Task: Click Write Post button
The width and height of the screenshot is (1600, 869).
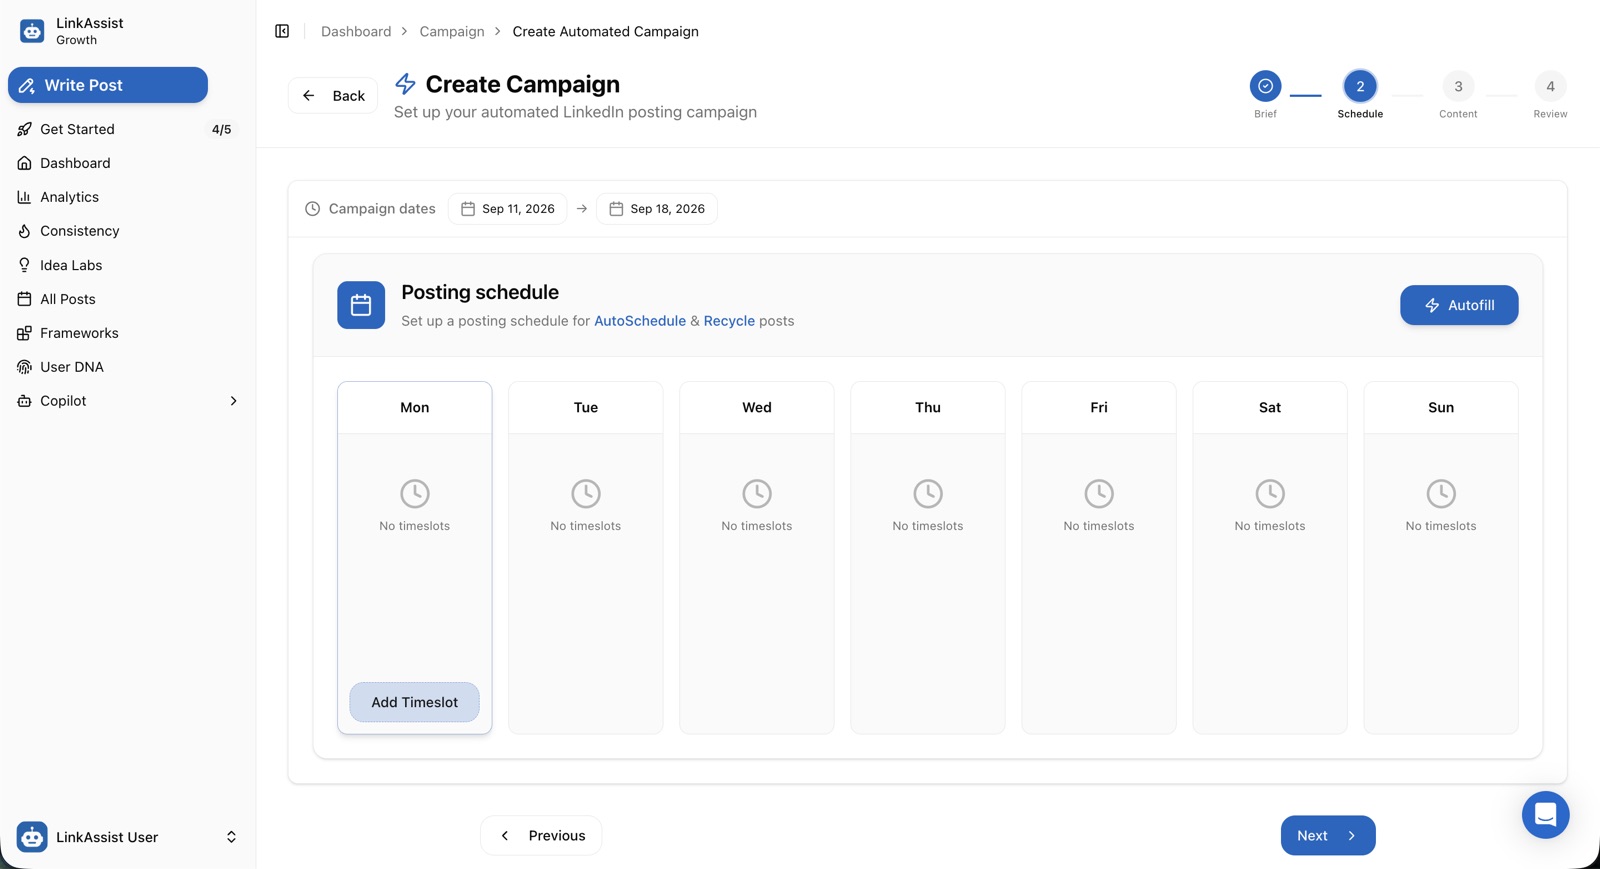Action: (108, 85)
